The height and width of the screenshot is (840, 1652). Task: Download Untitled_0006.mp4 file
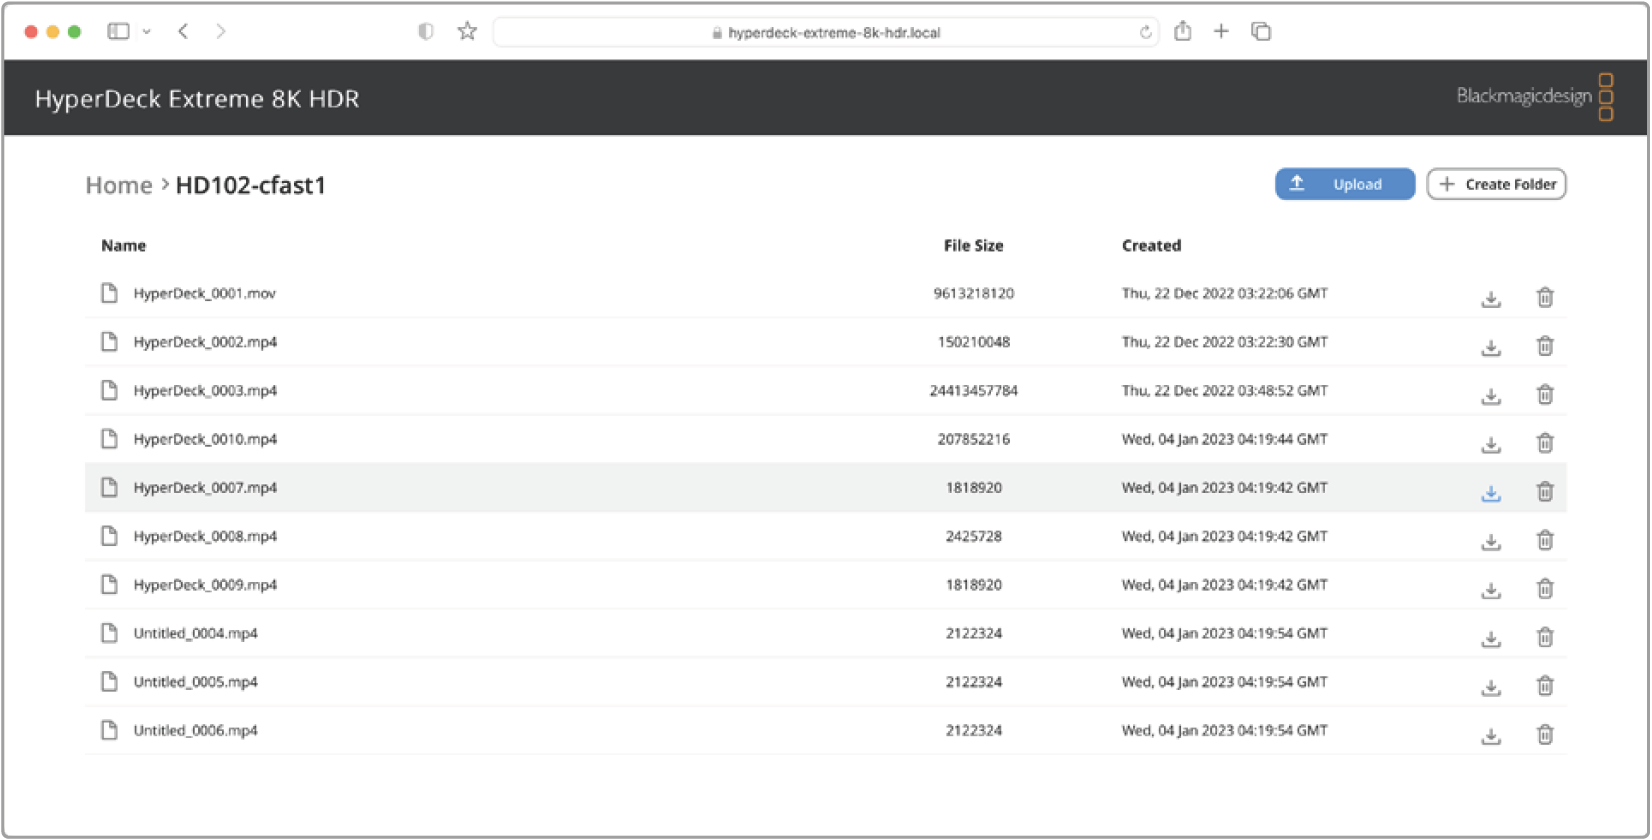[1491, 736]
